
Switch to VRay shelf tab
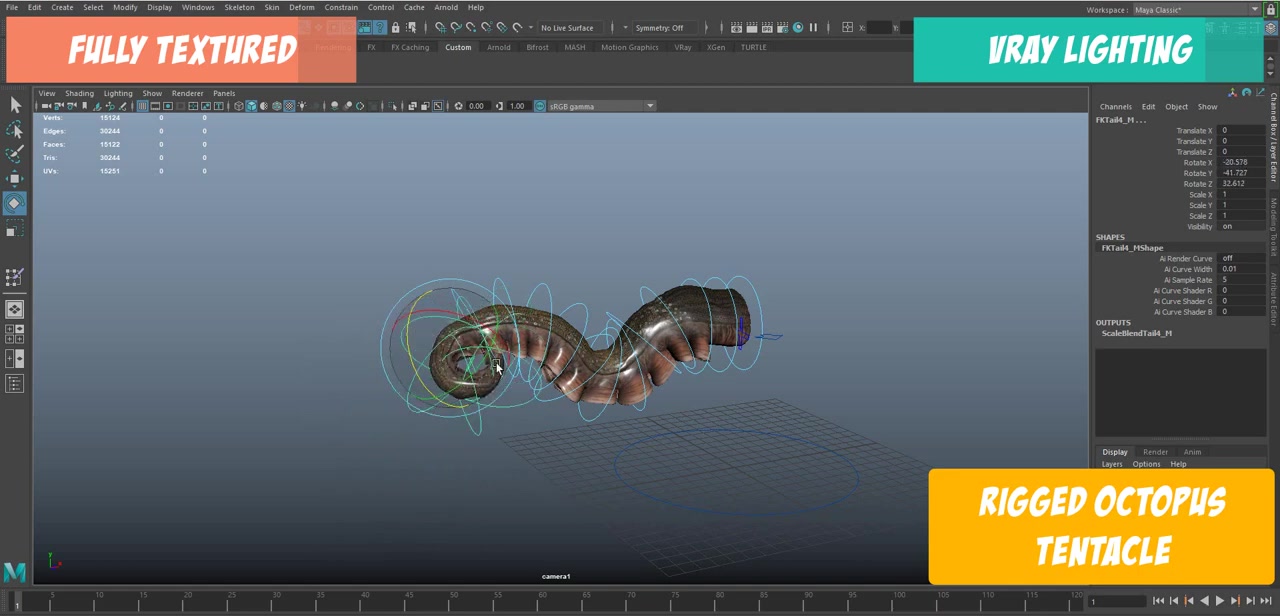click(x=682, y=47)
